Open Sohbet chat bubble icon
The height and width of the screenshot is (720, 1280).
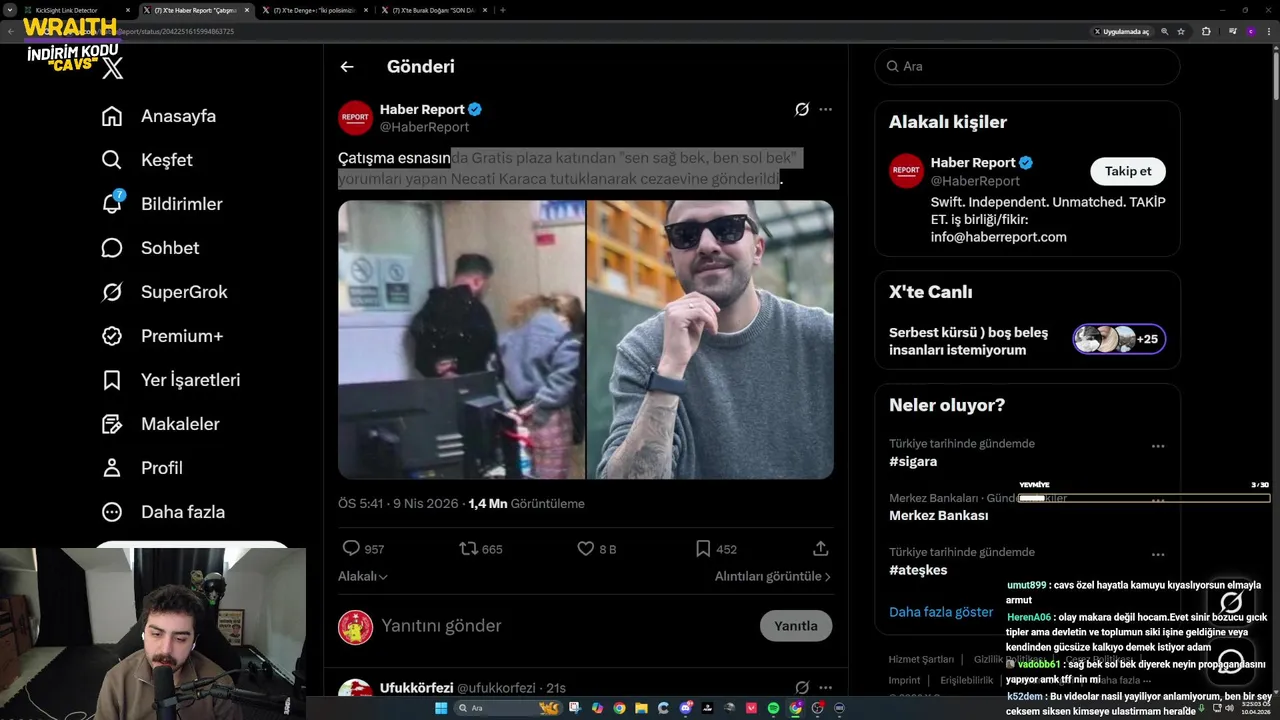(112, 248)
